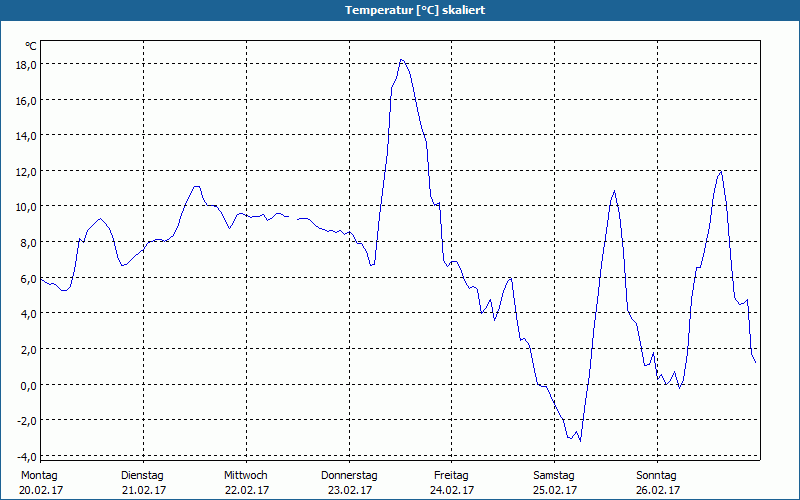
Task: Click the title 'Temperatur [°C] skaliert'
Action: 415,10
